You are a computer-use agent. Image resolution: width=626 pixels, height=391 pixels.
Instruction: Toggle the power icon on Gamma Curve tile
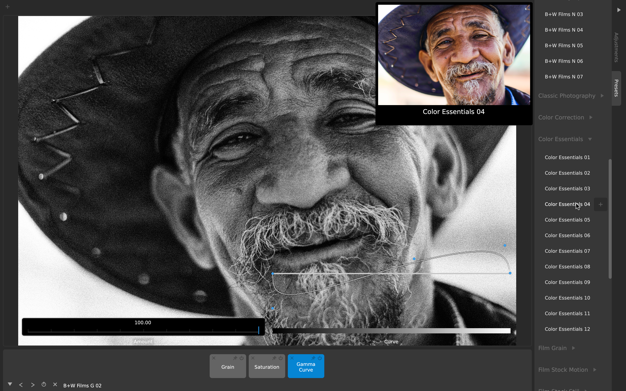point(320,358)
